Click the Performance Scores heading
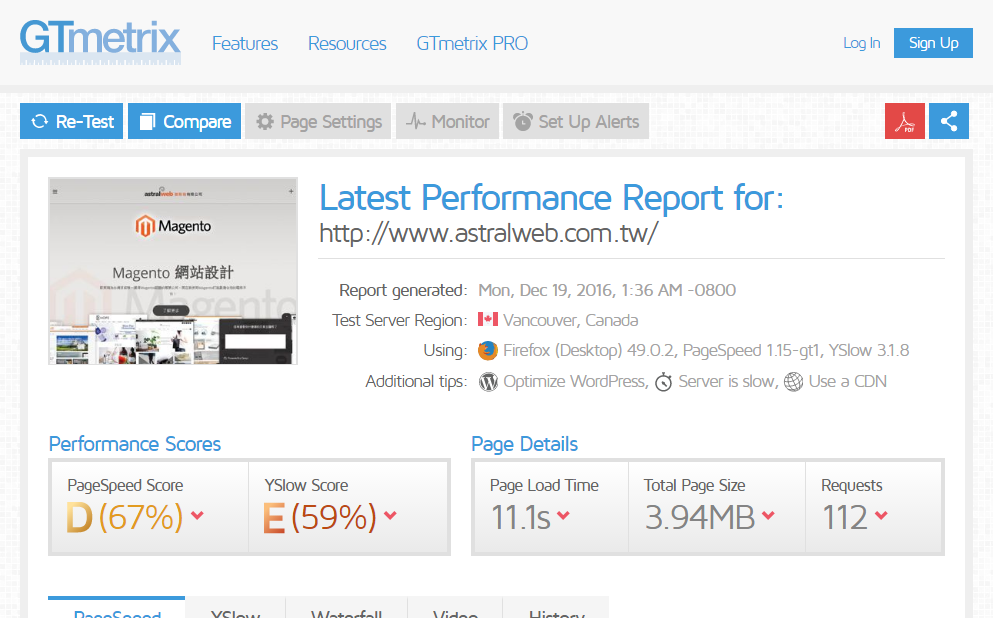The width and height of the screenshot is (993, 618). coord(135,444)
